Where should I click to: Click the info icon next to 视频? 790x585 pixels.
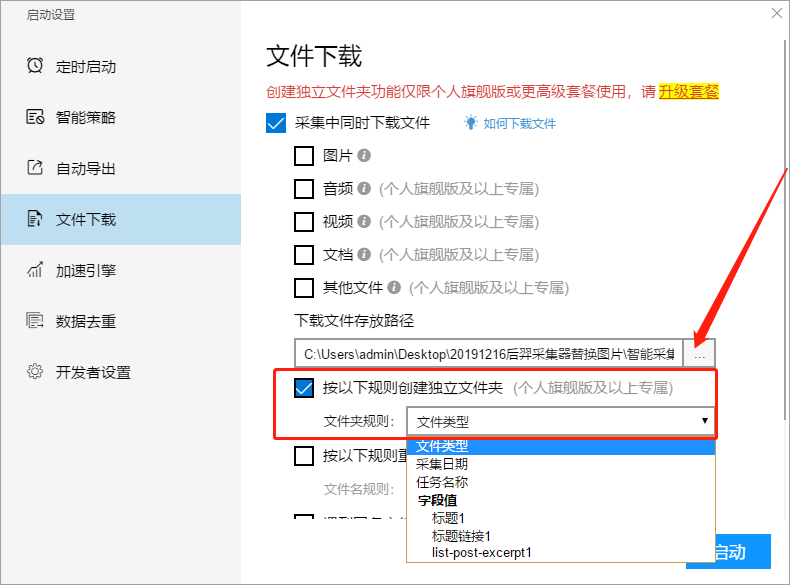click(364, 222)
